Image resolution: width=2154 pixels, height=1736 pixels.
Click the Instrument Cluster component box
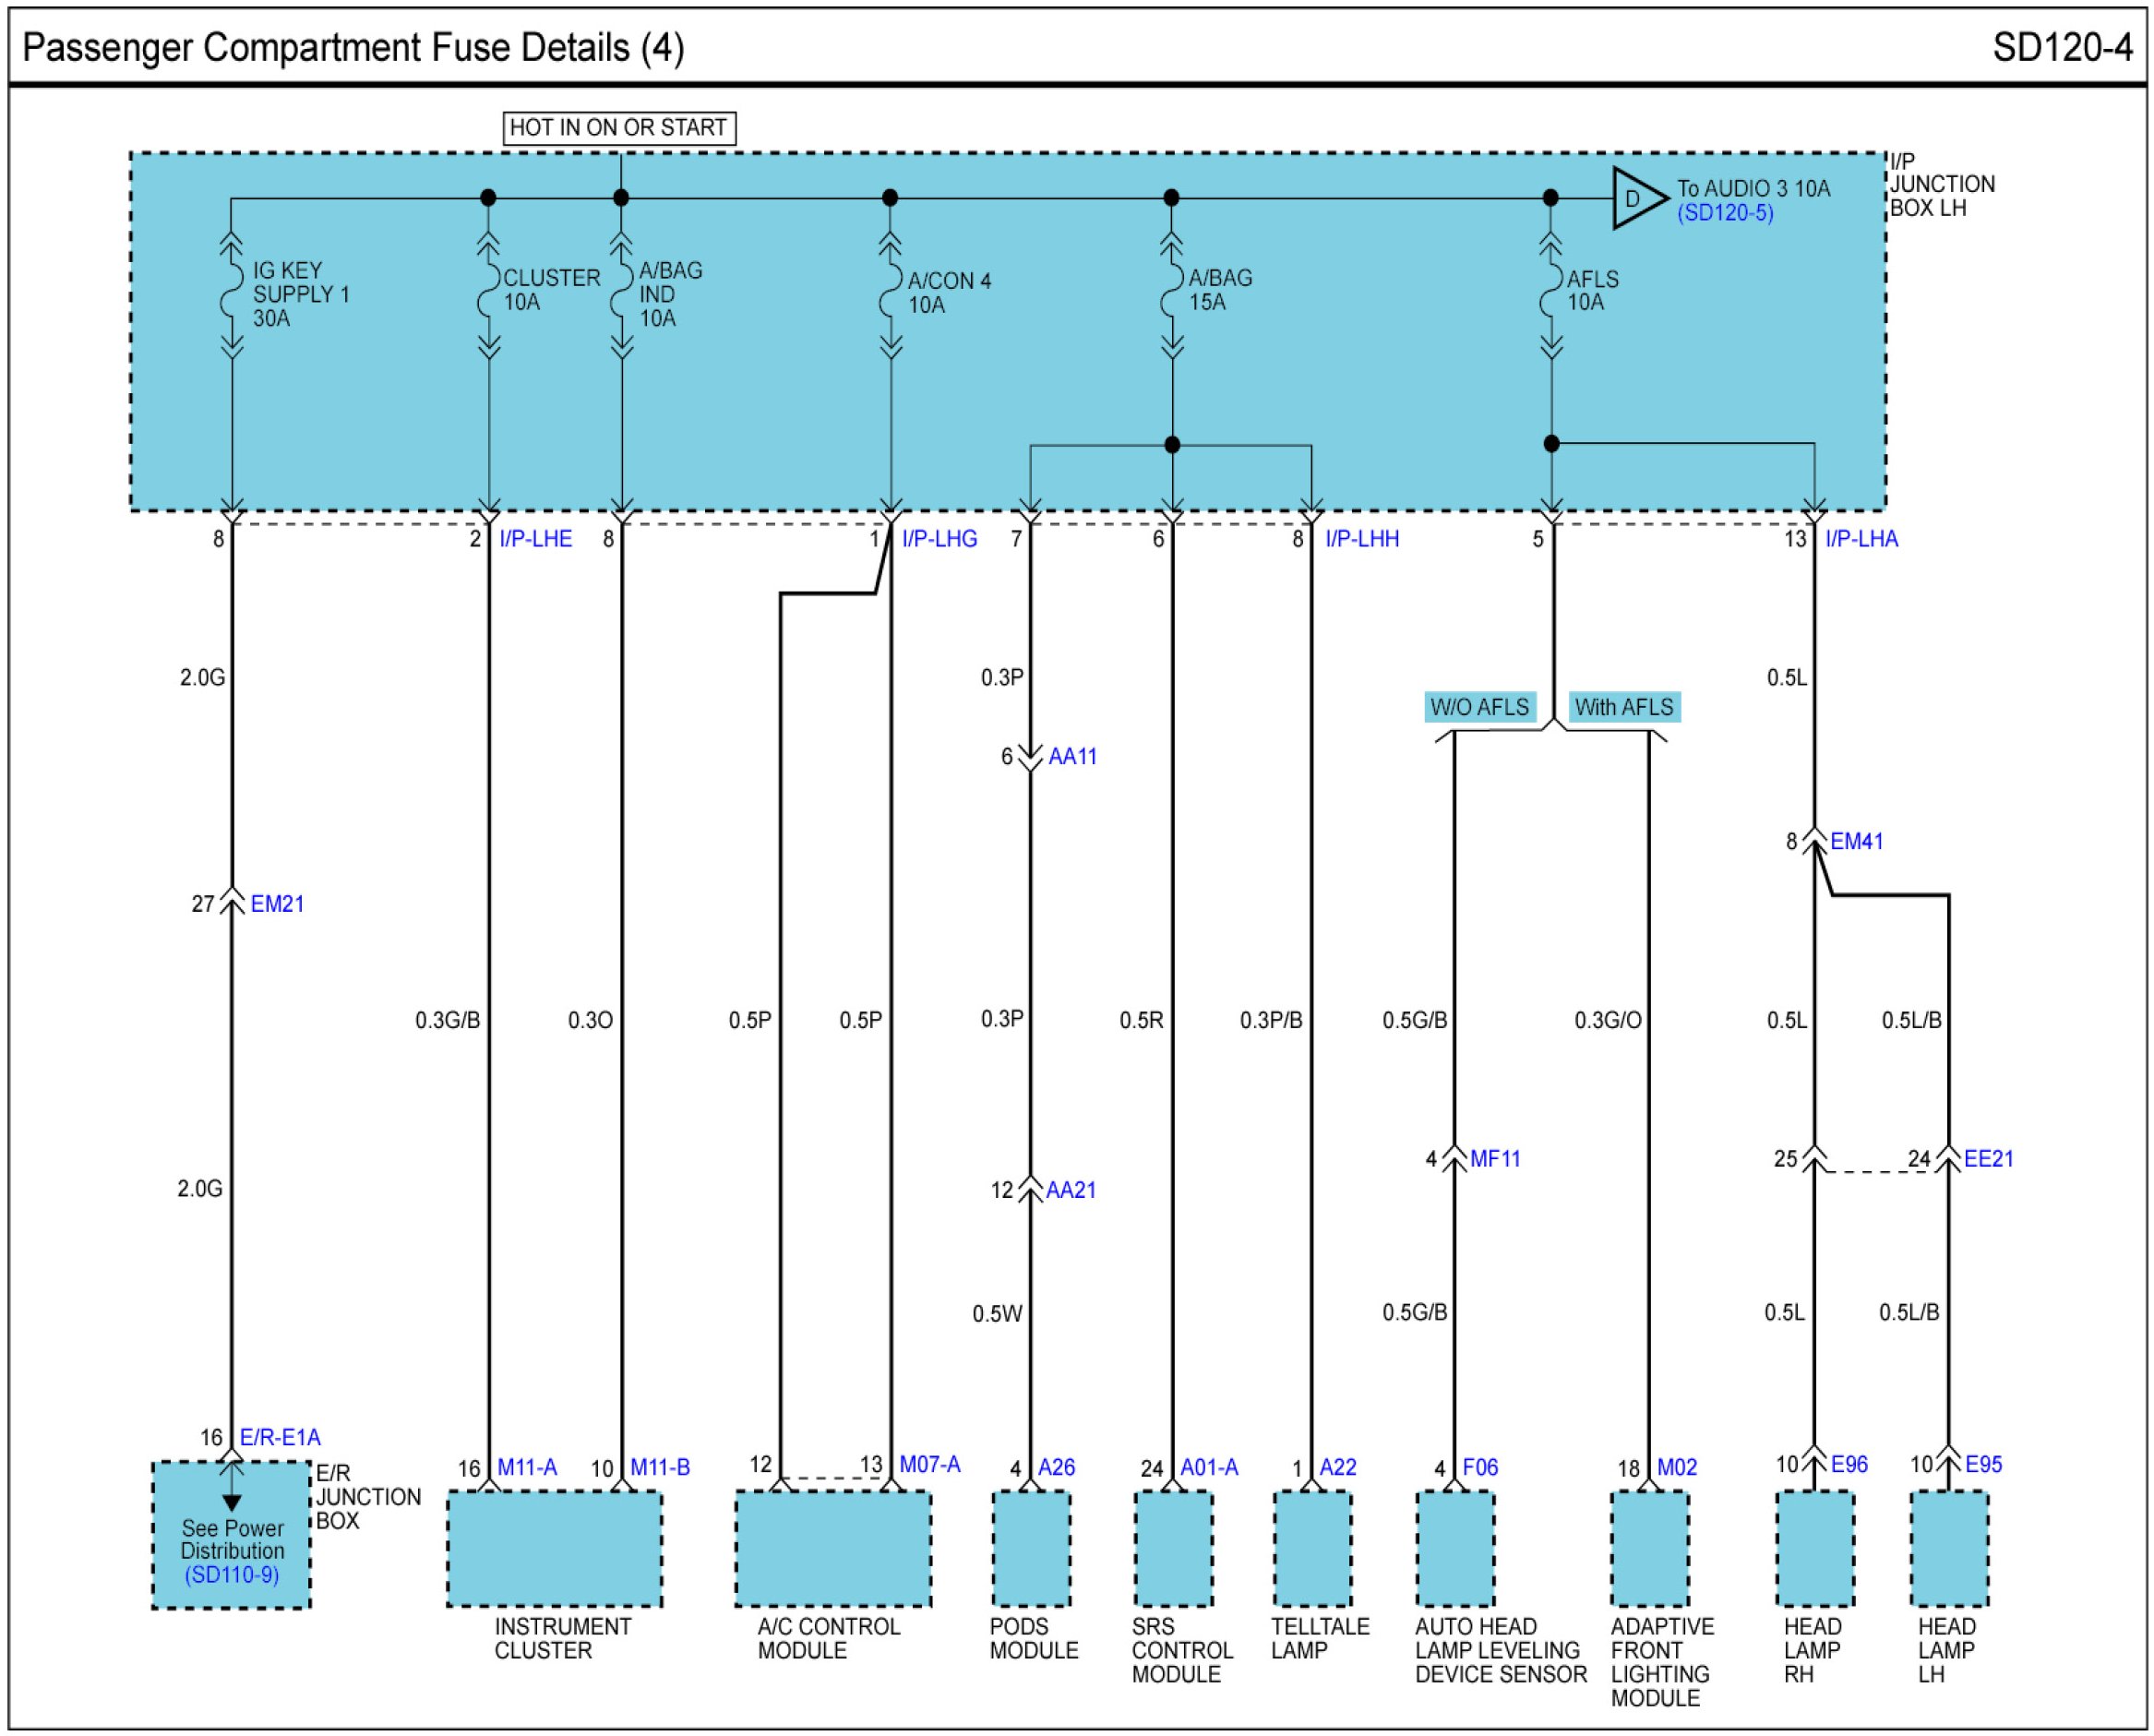pos(554,1548)
